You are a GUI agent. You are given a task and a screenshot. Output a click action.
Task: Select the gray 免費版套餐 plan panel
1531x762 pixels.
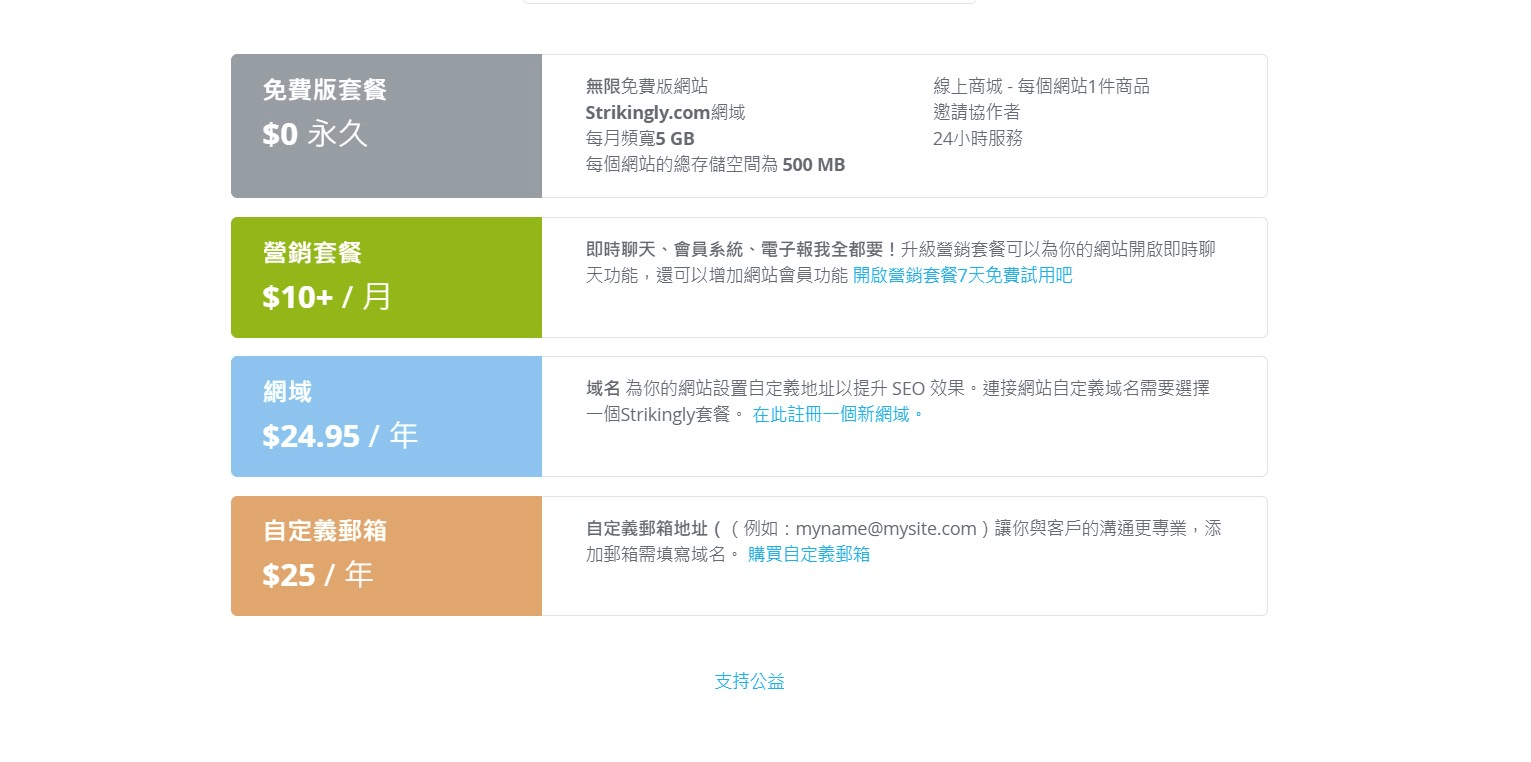[x=386, y=125]
